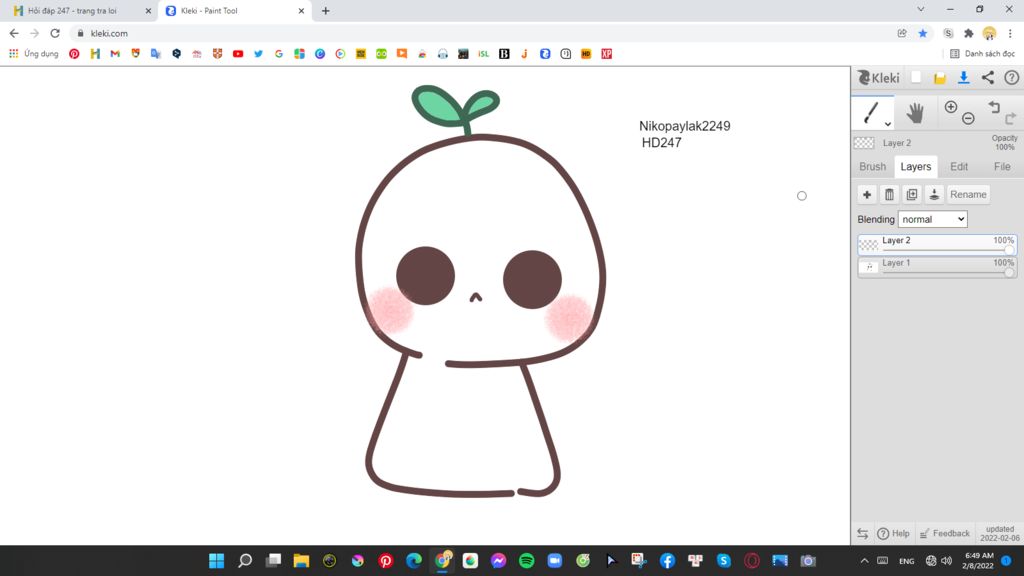The image size is (1024, 576).
Task: Open the Ứng dụng apps shortcut
Action: [x=33, y=54]
